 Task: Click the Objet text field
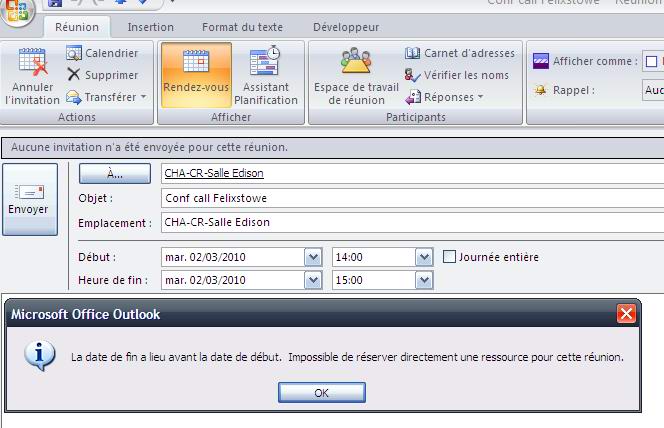click(410, 198)
